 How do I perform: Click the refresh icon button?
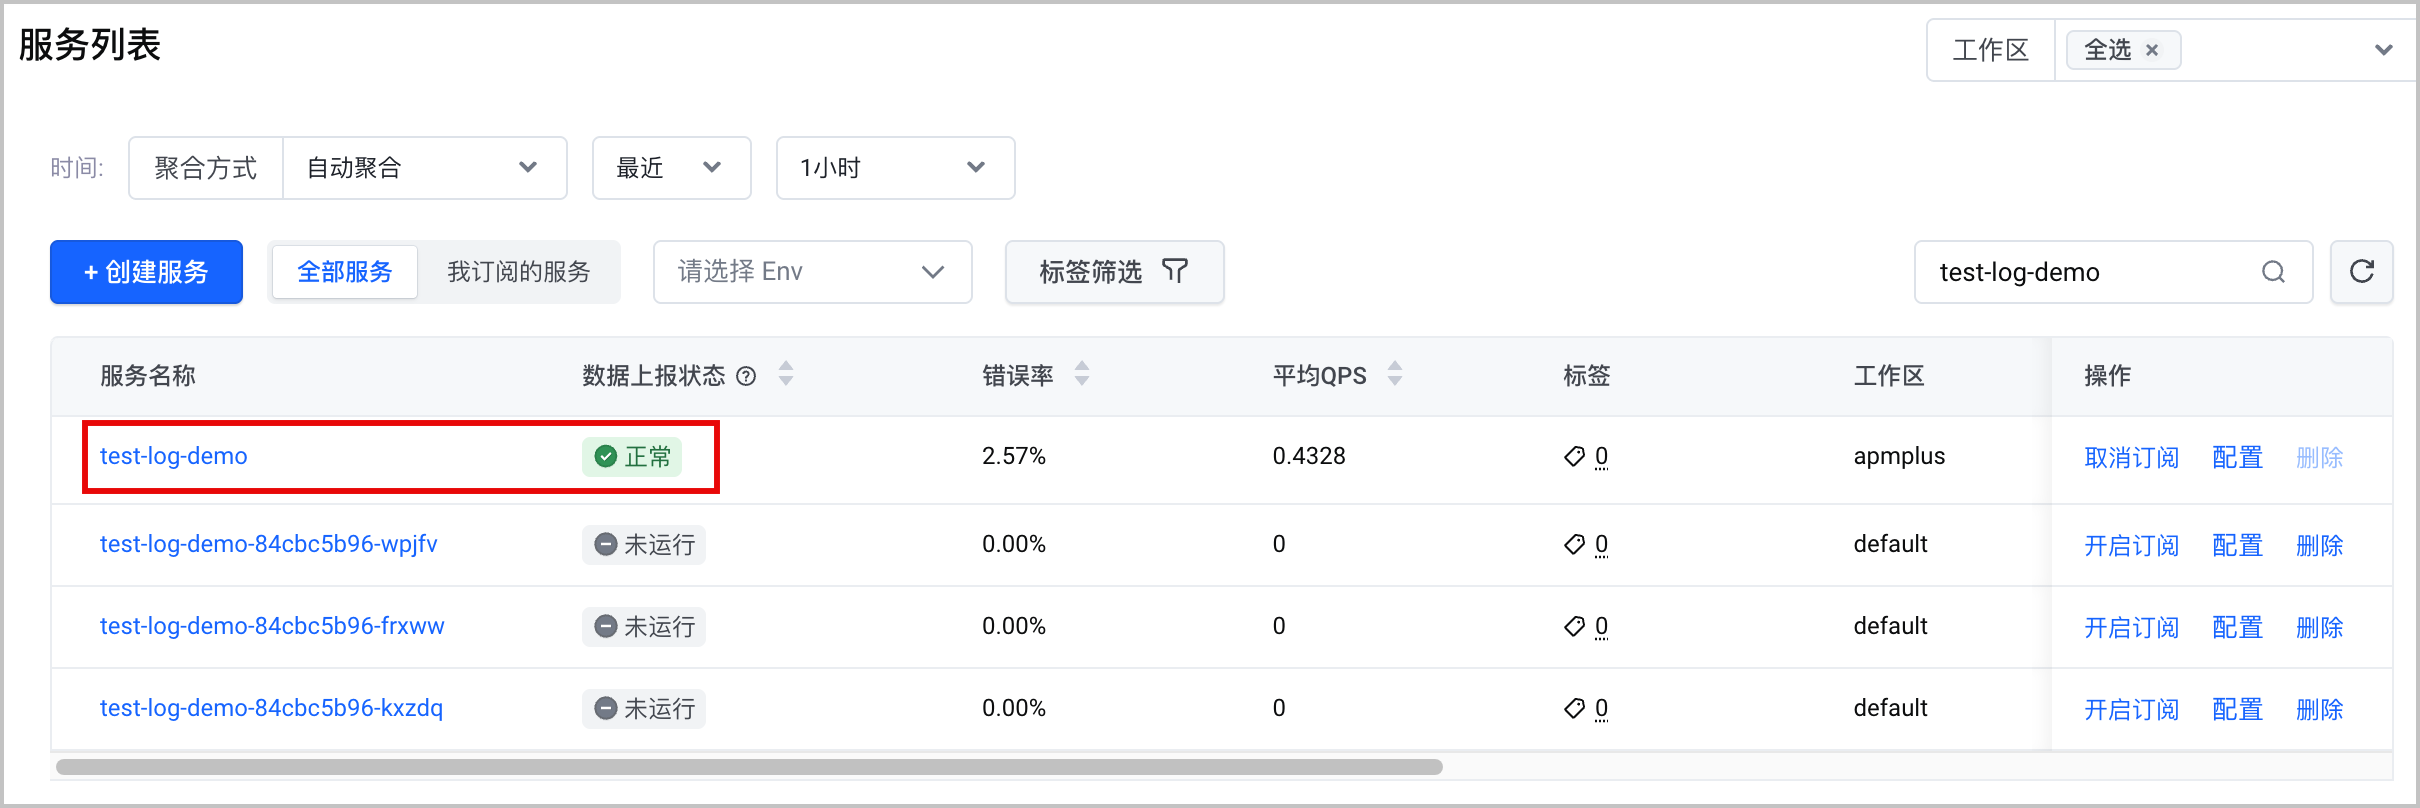tap(2361, 272)
